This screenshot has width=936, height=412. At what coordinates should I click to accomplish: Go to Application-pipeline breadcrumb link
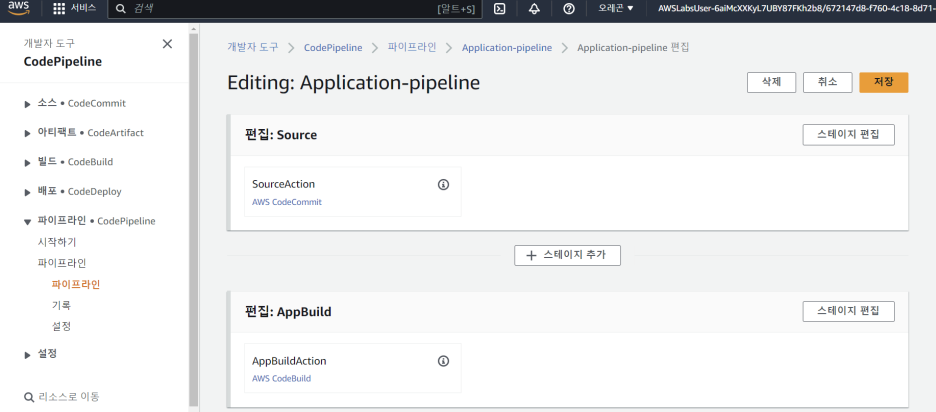tap(507, 47)
